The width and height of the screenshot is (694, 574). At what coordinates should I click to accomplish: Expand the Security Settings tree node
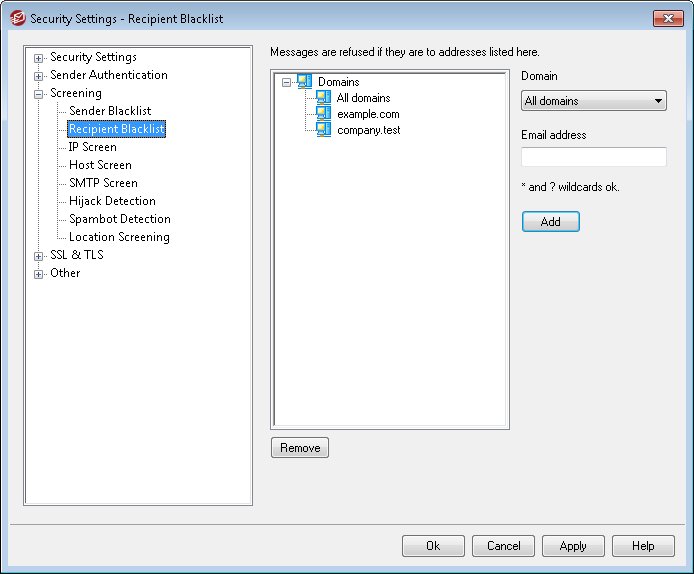tap(39, 58)
